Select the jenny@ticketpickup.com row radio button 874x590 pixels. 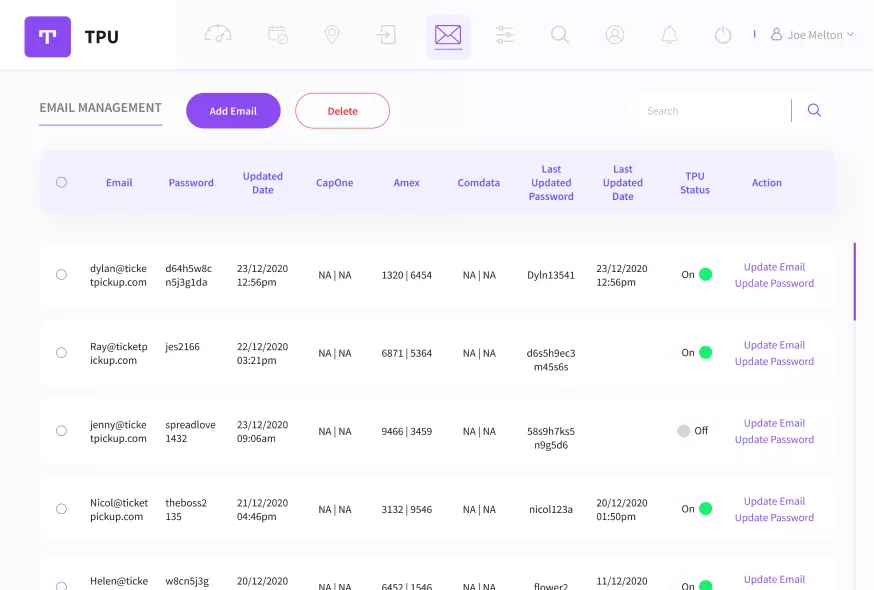click(62, 431)
